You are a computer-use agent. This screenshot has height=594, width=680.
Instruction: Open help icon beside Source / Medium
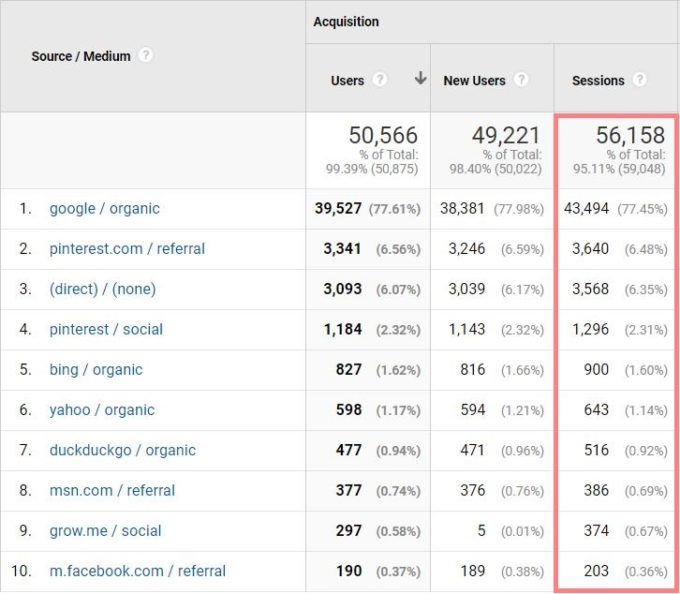coord(146,55)
